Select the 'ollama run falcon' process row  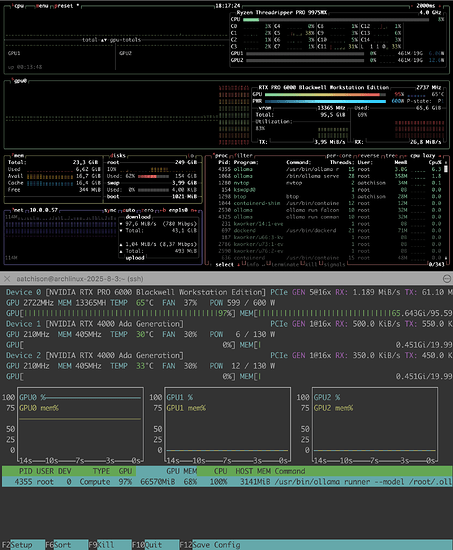pyautogui.click(x=329, y=210)
